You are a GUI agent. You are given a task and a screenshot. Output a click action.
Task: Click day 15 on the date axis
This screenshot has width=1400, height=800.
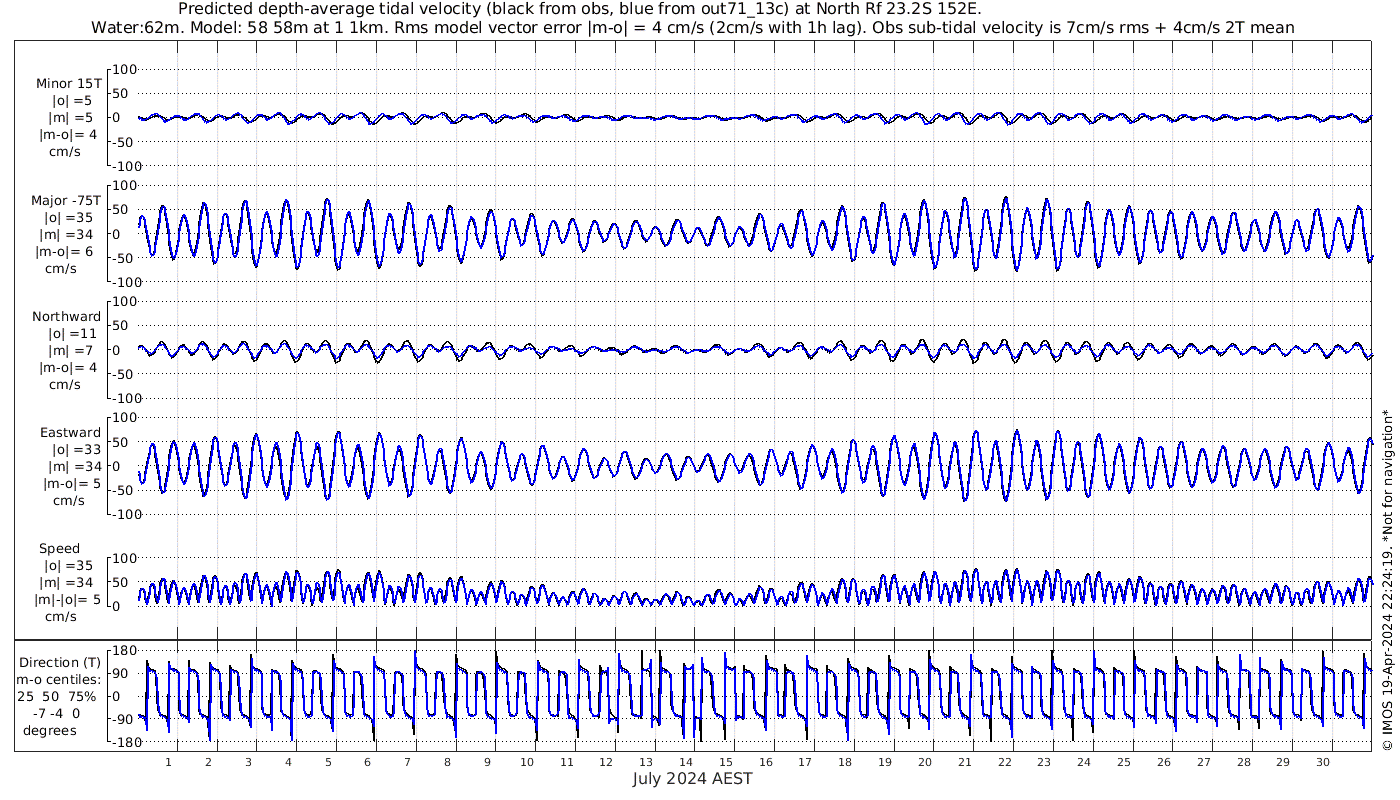726,762
